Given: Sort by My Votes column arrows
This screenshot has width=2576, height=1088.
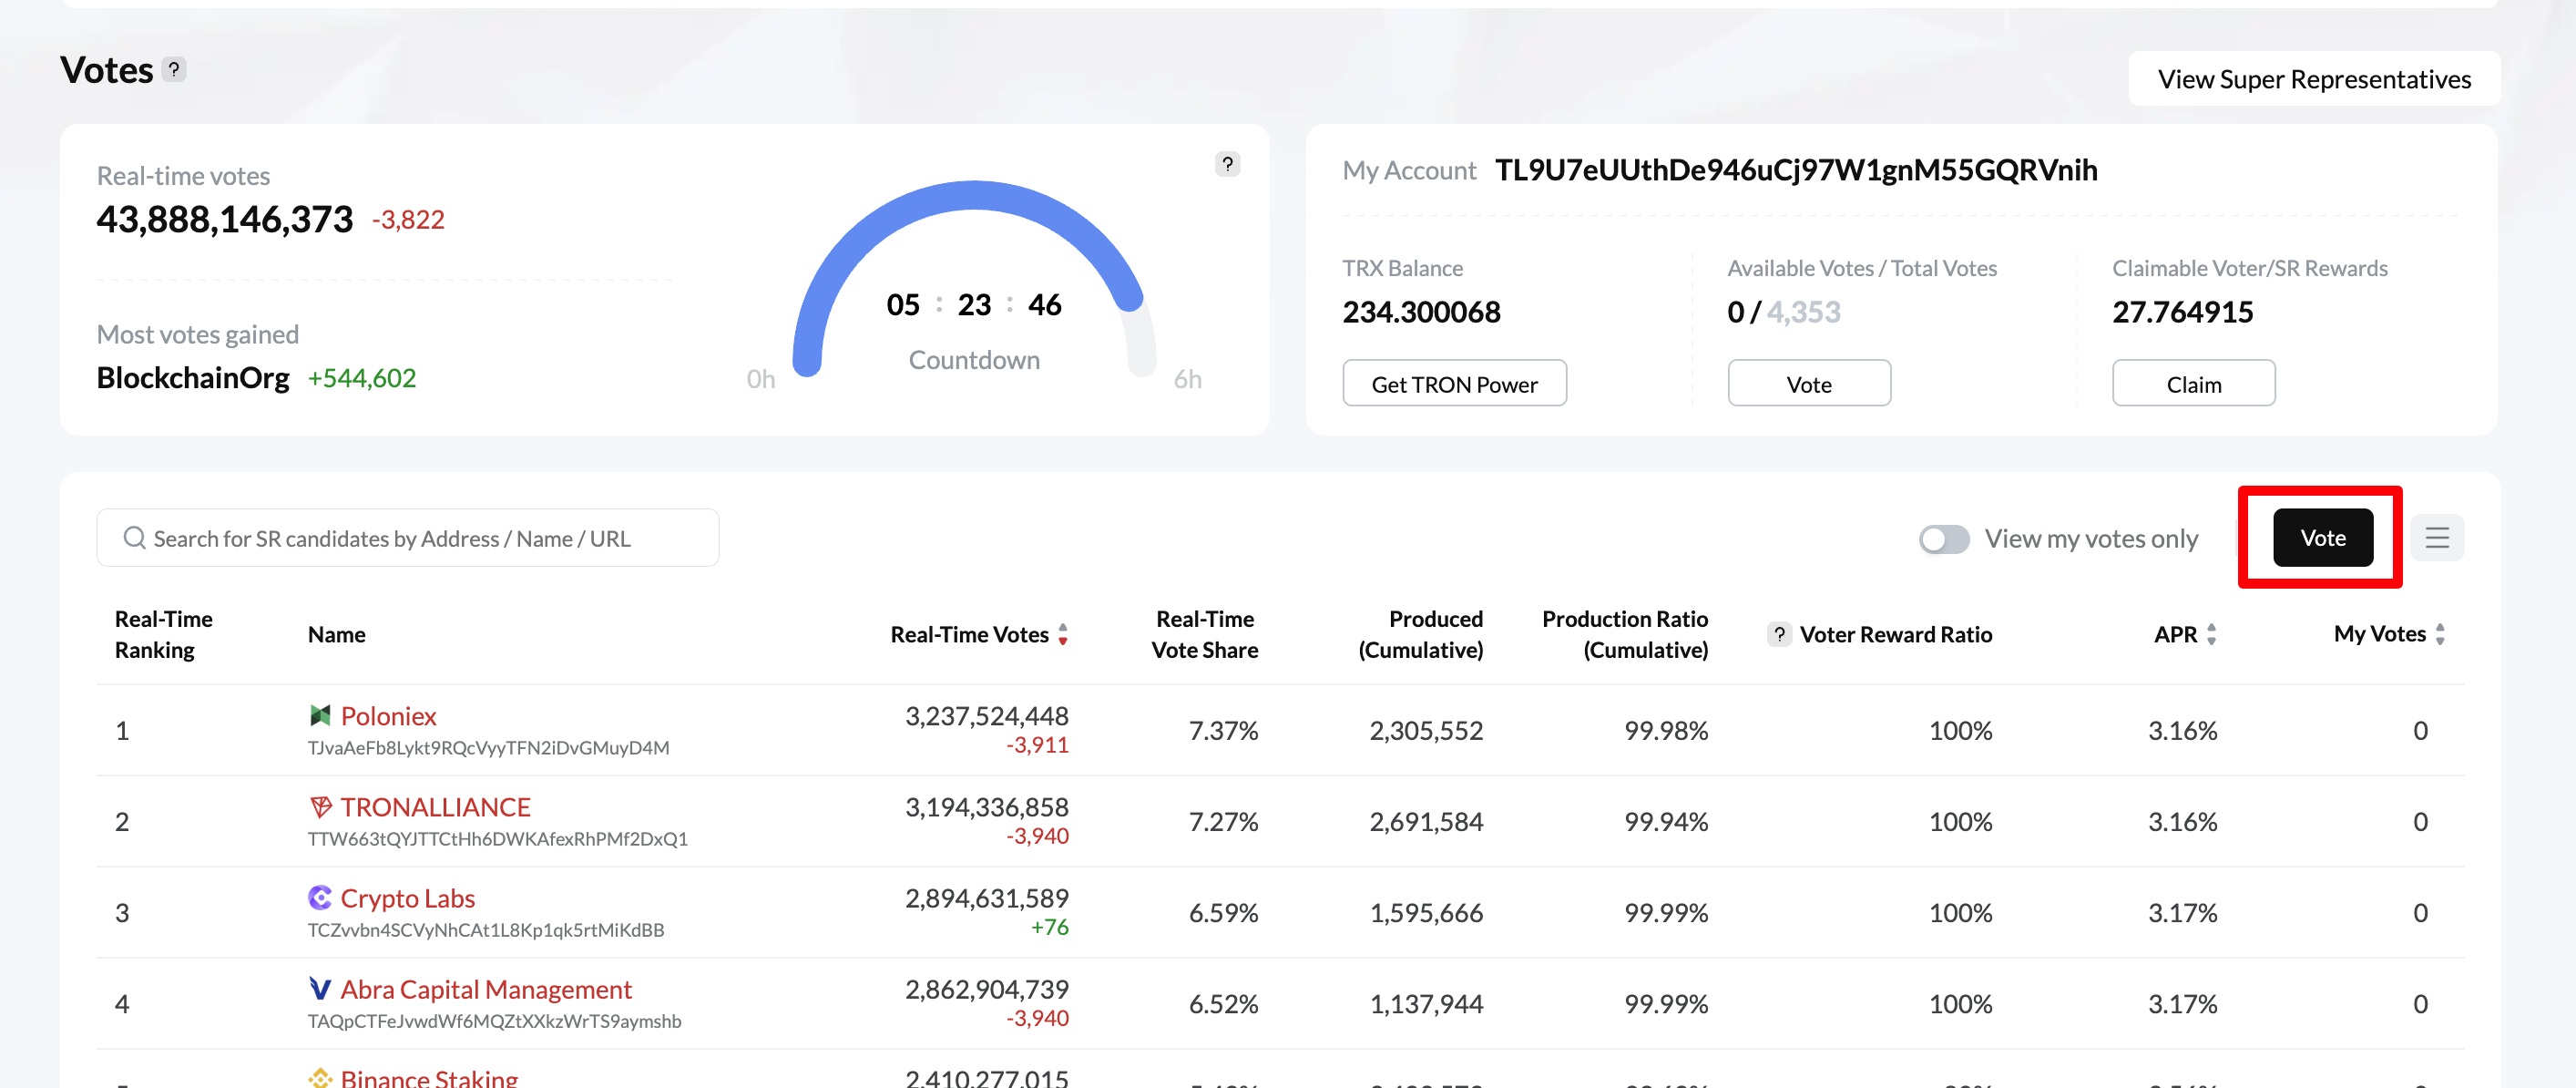Looking at the screenshot, I should (2440, 634).
